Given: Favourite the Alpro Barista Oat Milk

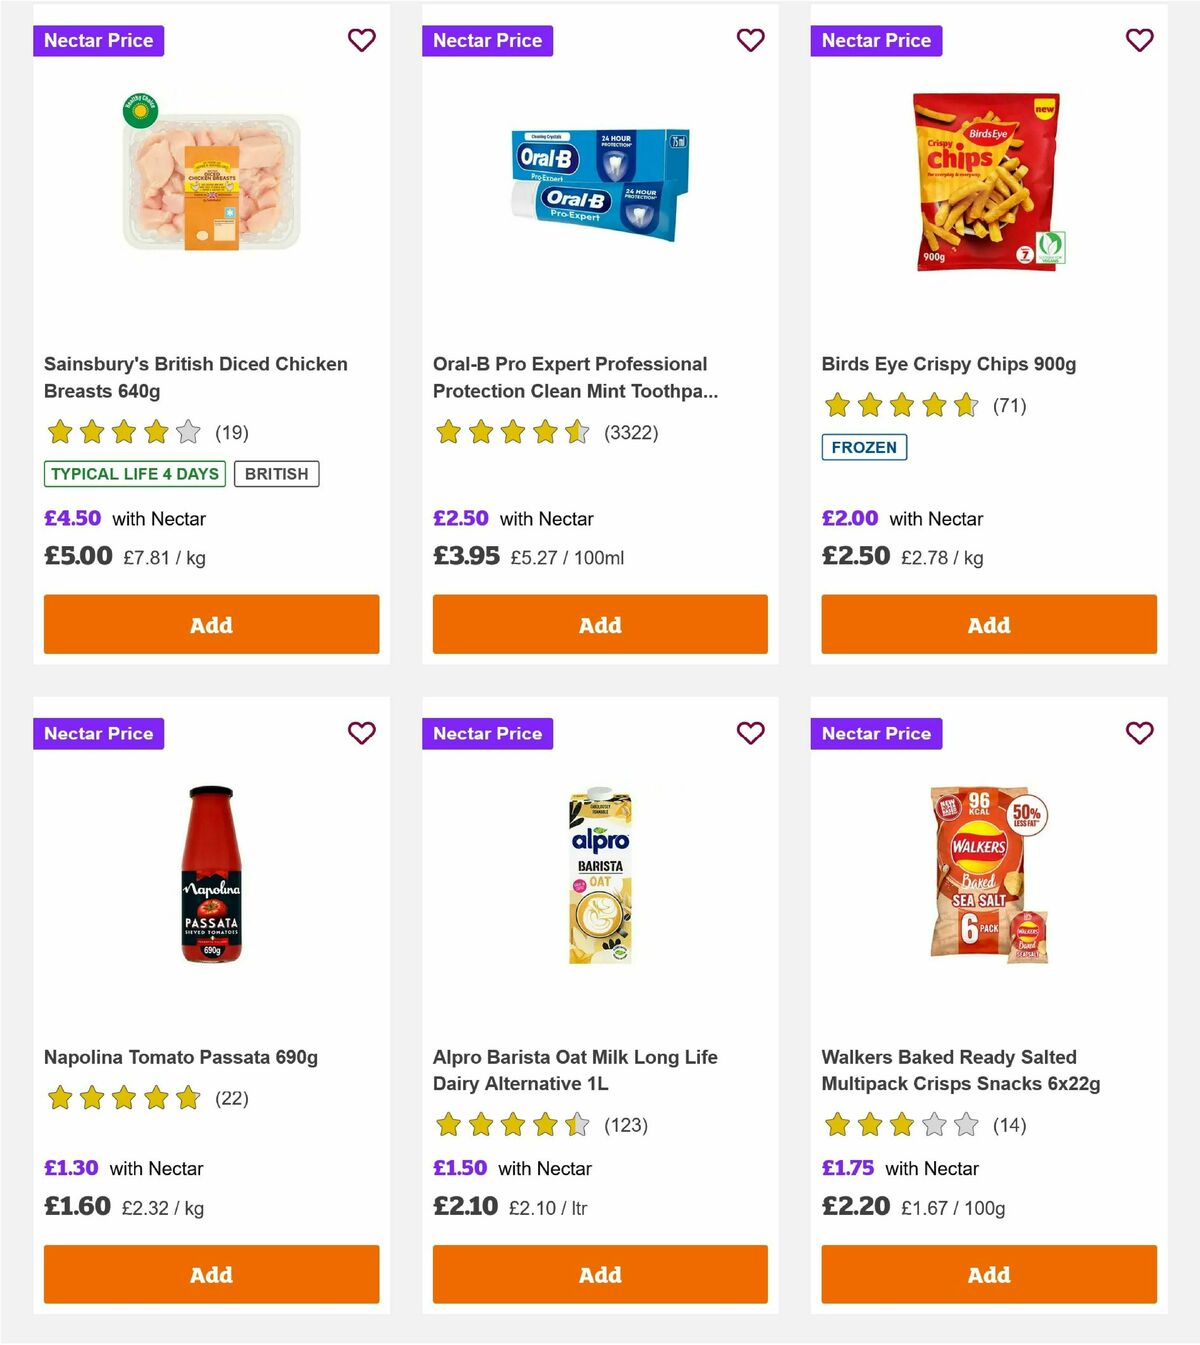Looking at the screenshot, I should click(750, 733).
